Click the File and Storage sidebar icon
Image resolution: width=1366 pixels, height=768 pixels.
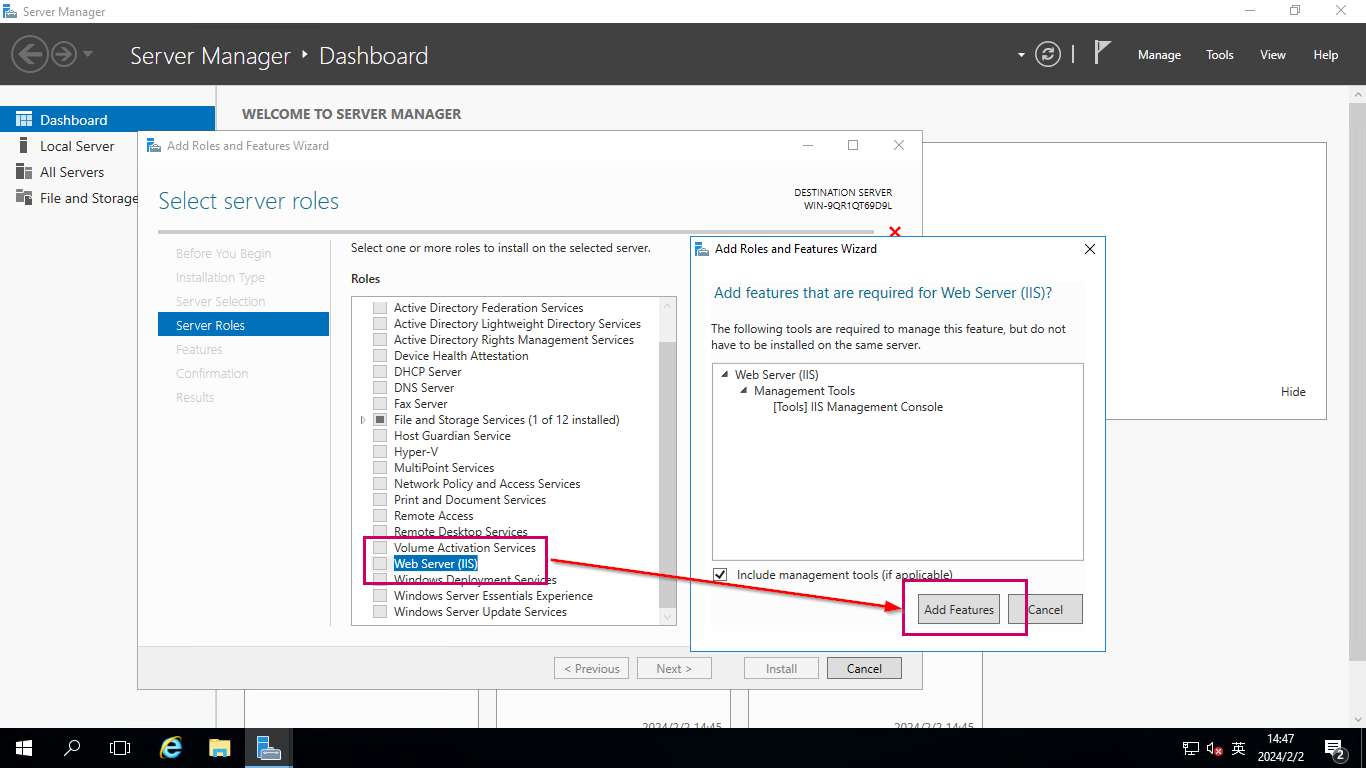24,197
